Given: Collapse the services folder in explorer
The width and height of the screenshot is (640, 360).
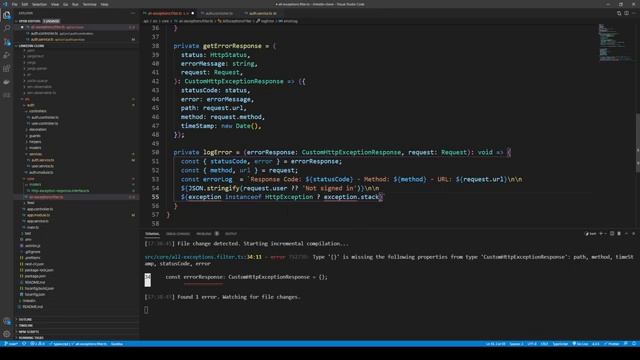Looking at the screenshot, I should [36, 154].
